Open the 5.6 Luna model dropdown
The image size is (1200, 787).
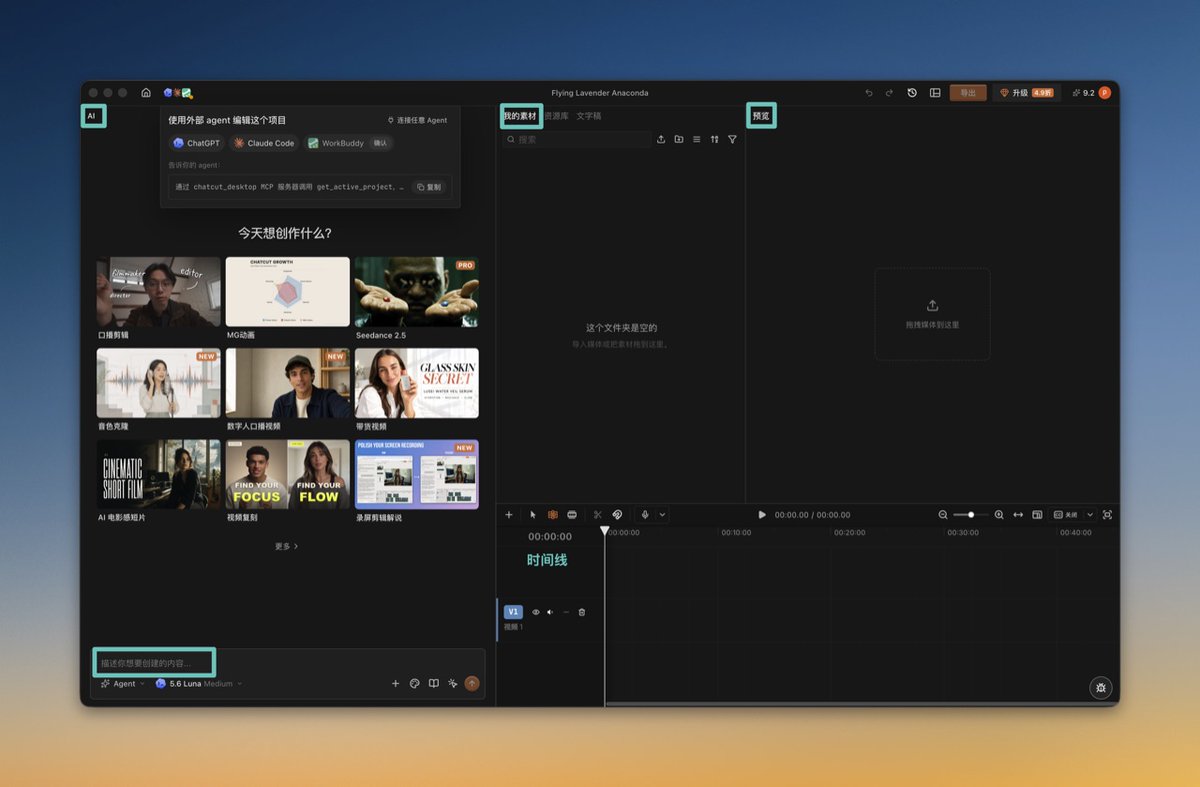click(199, 684)
